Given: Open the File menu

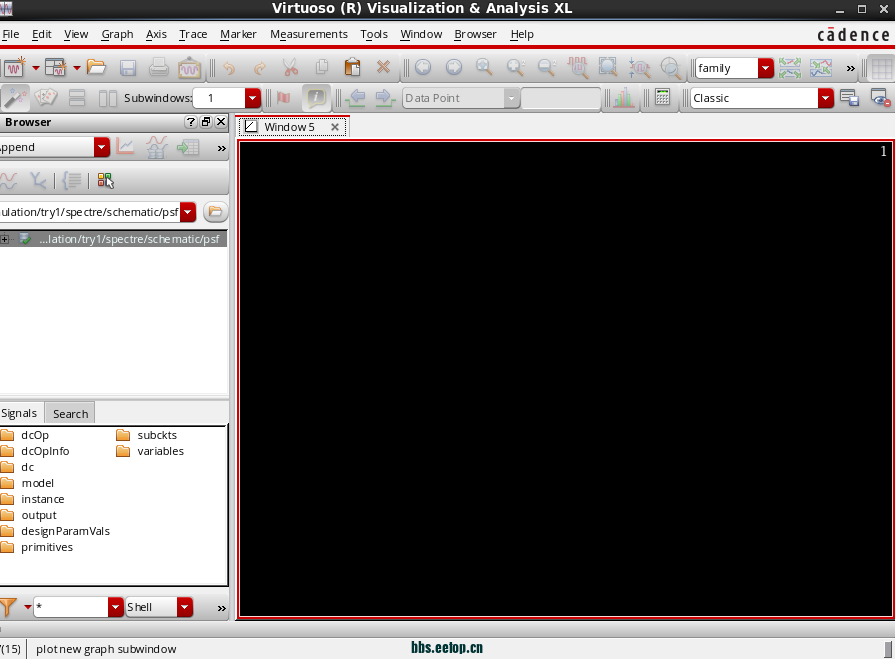Looking at the screenshot, I should coord(10,34).
